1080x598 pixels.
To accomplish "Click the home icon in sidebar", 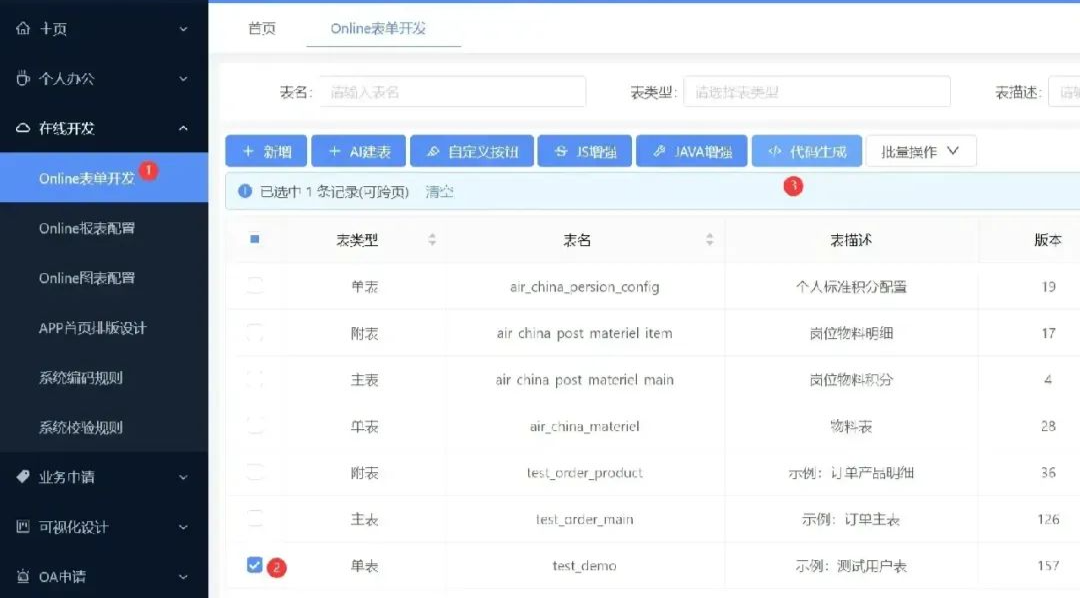I will click(x=23, y=29).
